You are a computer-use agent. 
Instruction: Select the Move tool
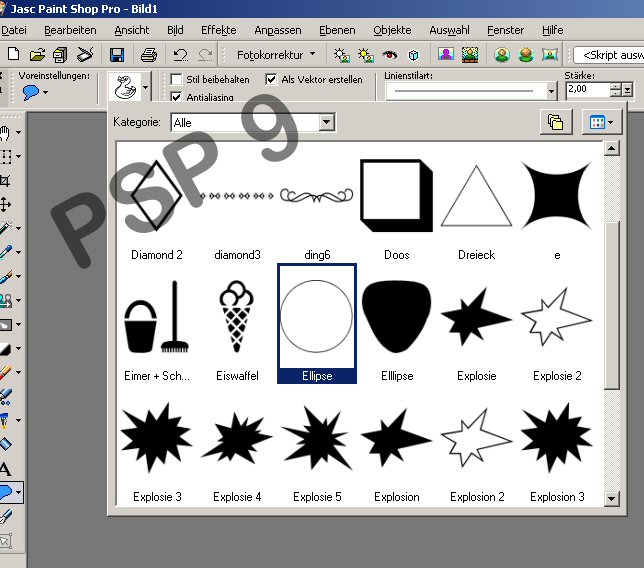5,205
